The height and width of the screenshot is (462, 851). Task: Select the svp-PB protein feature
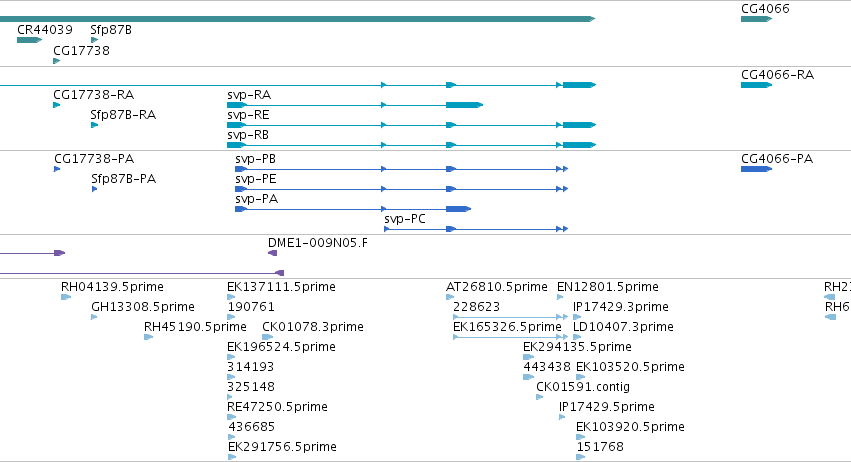point(402,169)
